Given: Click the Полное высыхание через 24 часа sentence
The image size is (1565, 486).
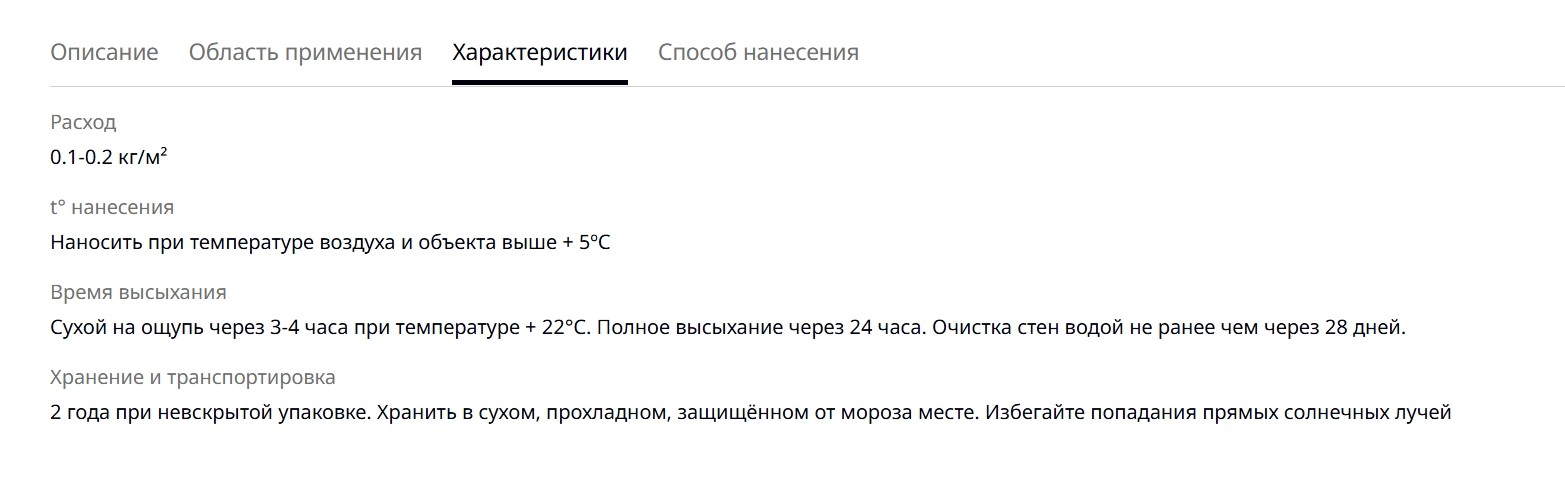Looking at the screenshot, I should click(763, 327).
